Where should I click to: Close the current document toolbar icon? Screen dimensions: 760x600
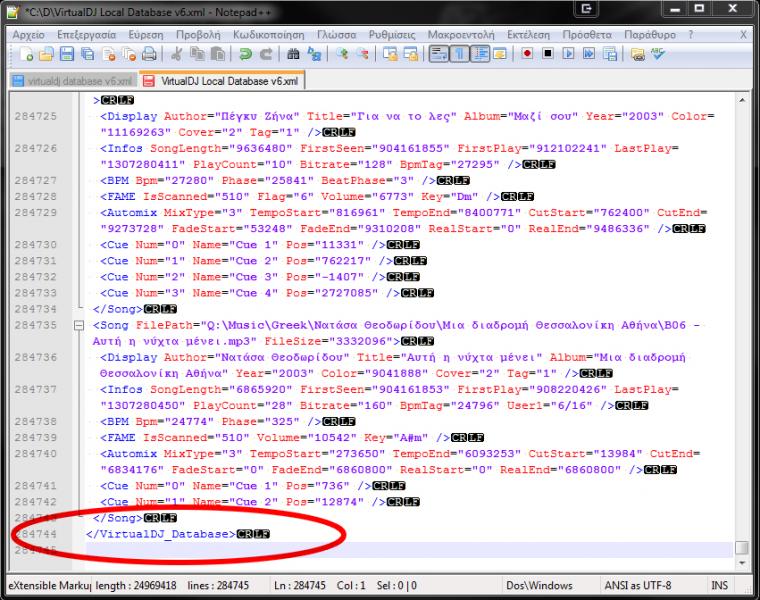[x=109, y=54]
